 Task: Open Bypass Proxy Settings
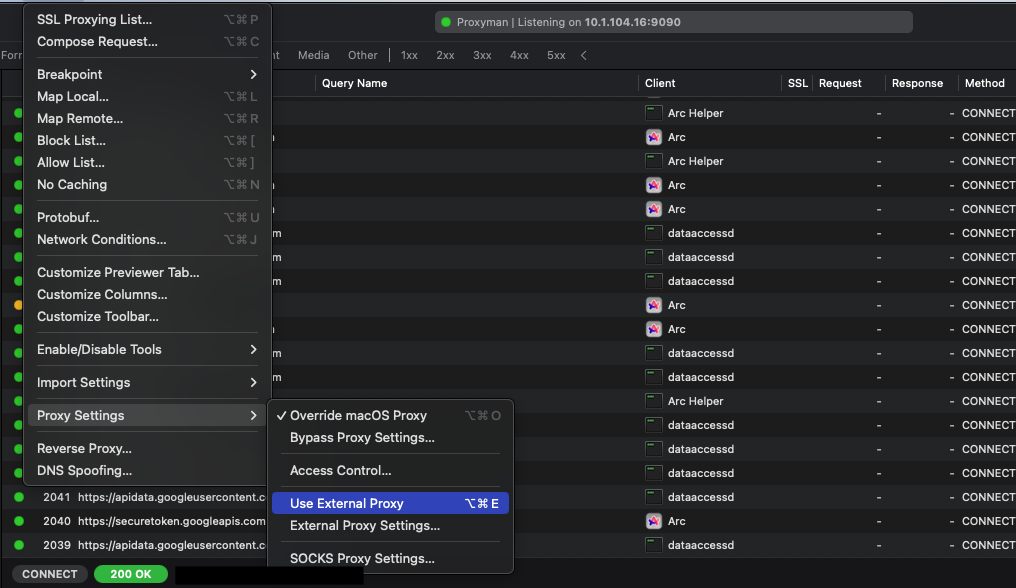390,438
